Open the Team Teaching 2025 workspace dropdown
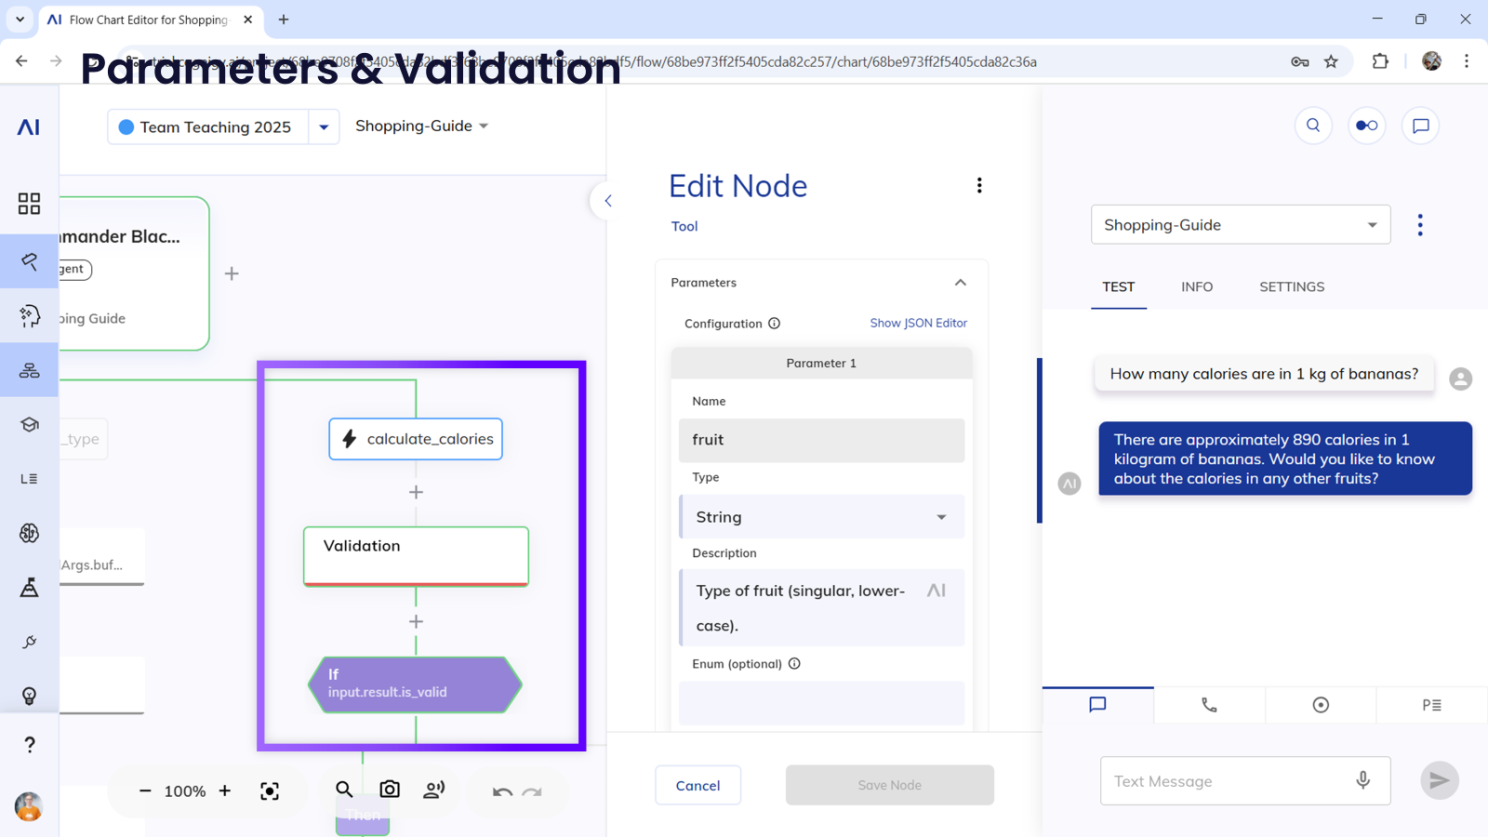The height and width of the screenshot is (837, 1488). (x=323, y=126)
